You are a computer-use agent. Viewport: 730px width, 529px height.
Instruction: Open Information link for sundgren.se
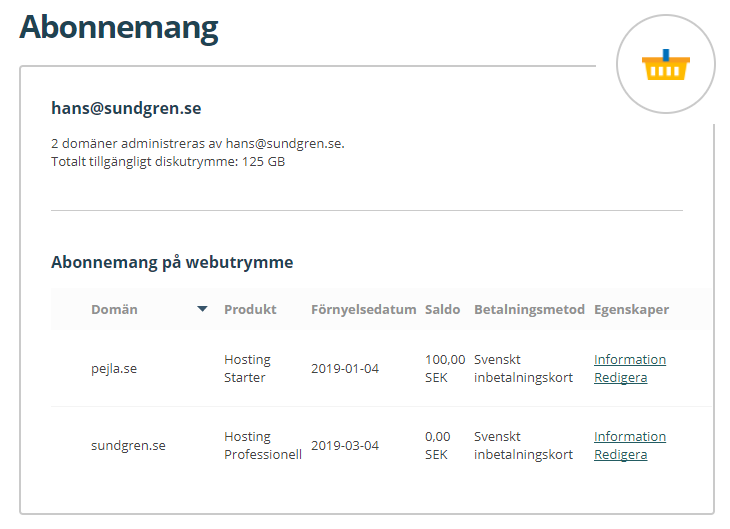(x=630, y=436)
